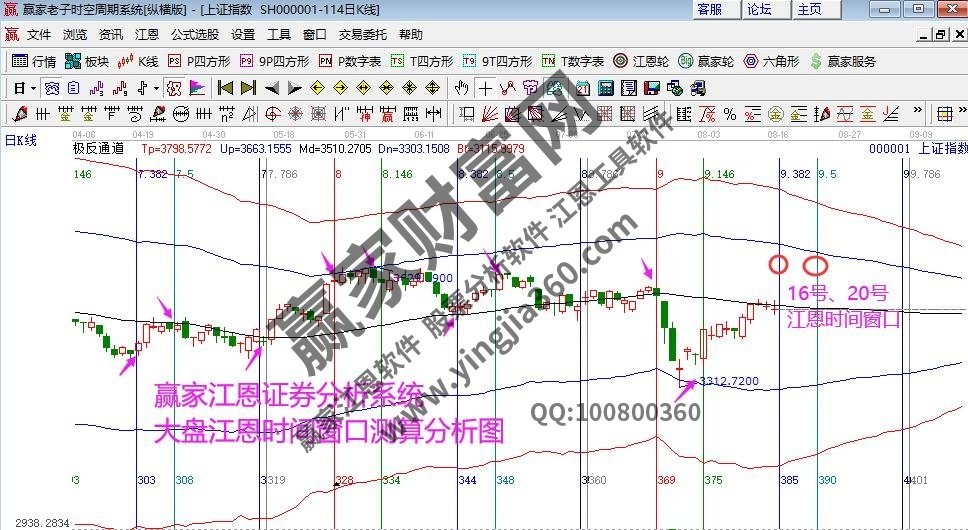Click the 客服 customer service button
Image resolution: width=968 pixels, height=530 pixels.
click(x=710, y=9)
